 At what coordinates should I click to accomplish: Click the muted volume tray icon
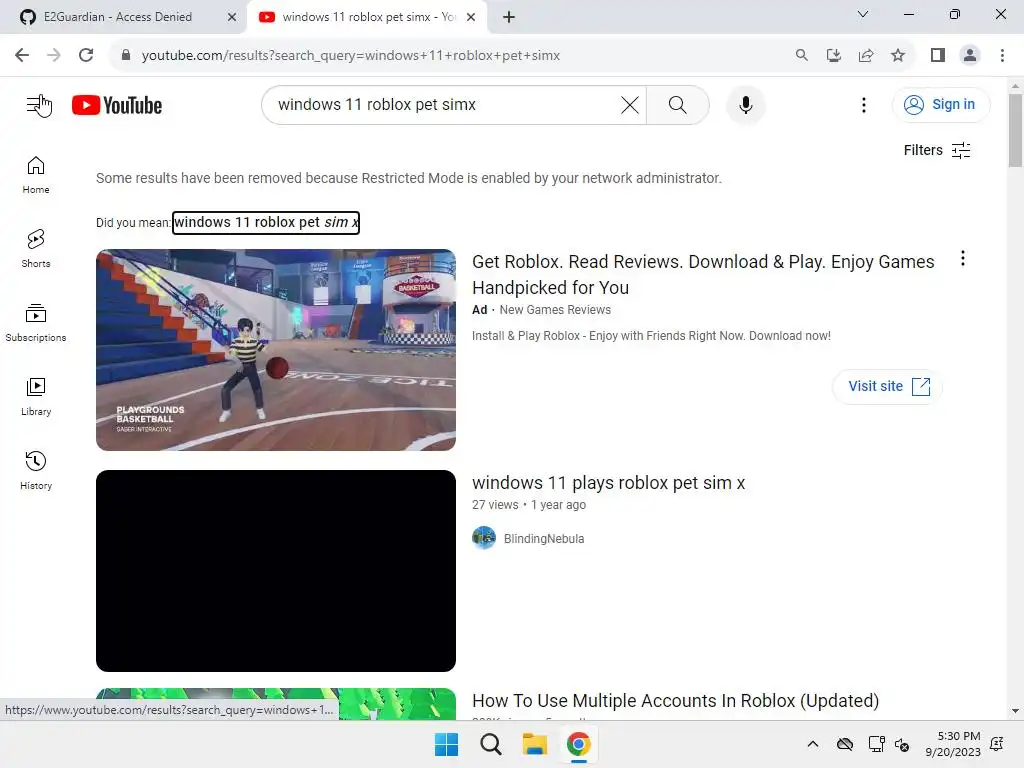click(902, 744)
